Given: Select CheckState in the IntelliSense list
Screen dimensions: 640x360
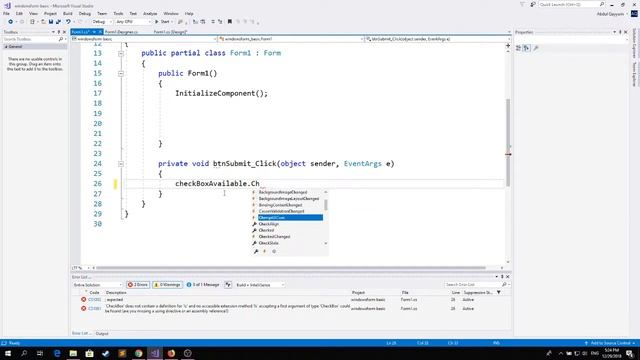Looking at the screenshot, I should tap(269, 243).
